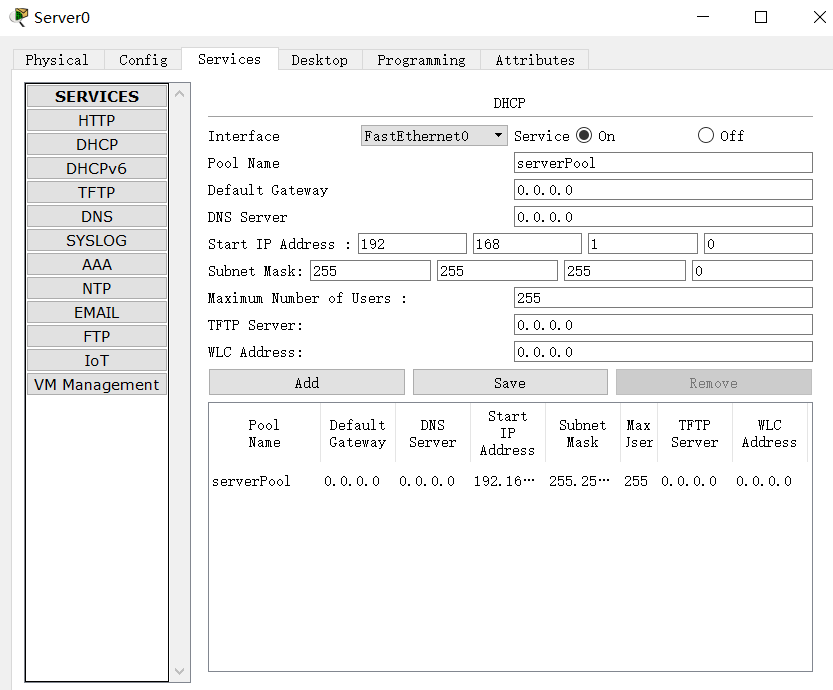Click the Server0 app icon in title bar

click(x=19, y=17)
